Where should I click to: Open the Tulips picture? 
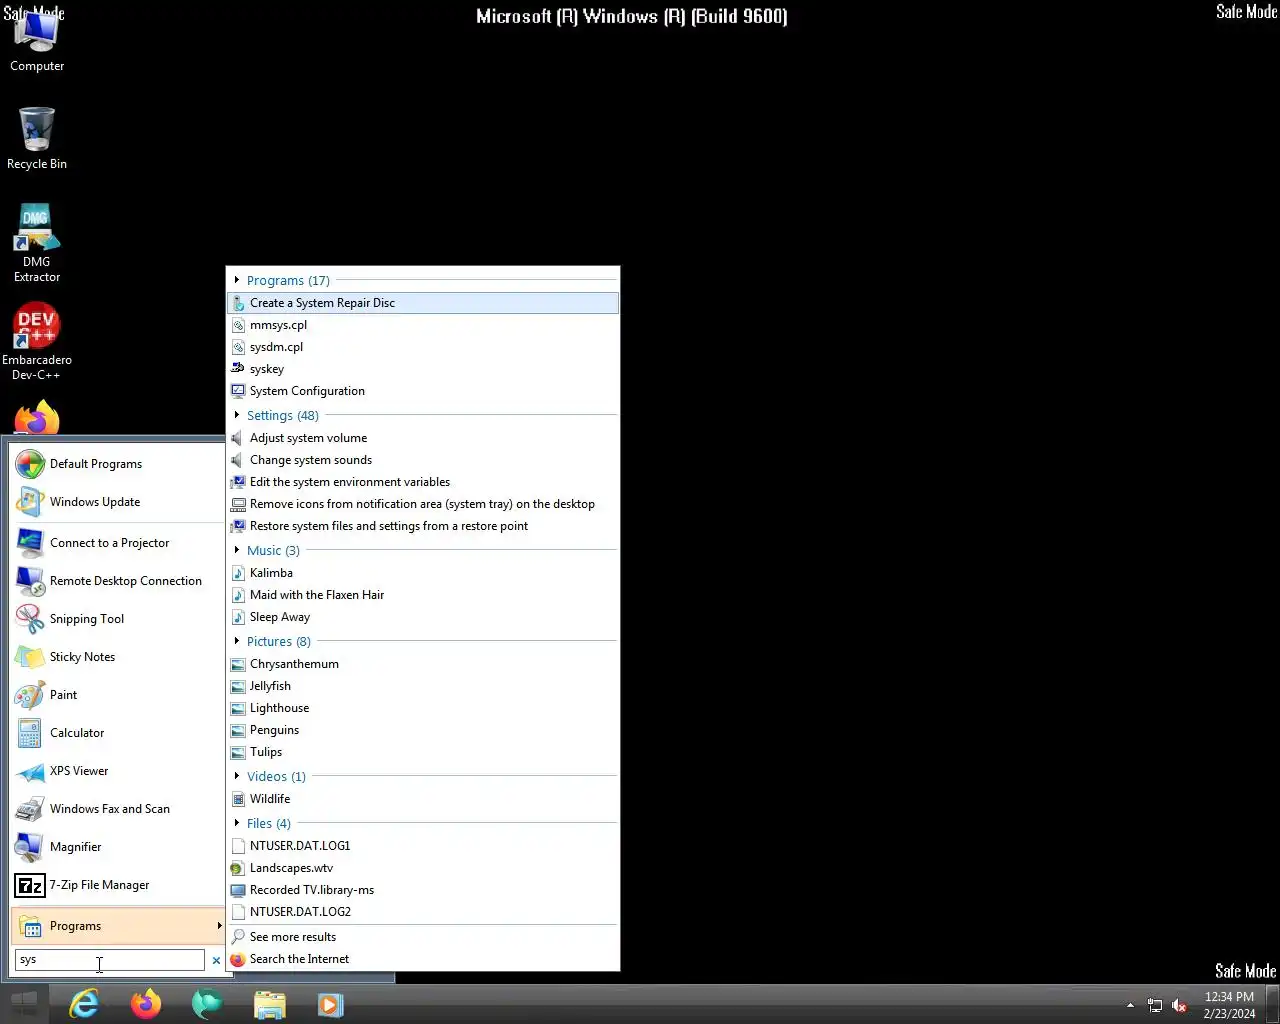click(423, 752)
